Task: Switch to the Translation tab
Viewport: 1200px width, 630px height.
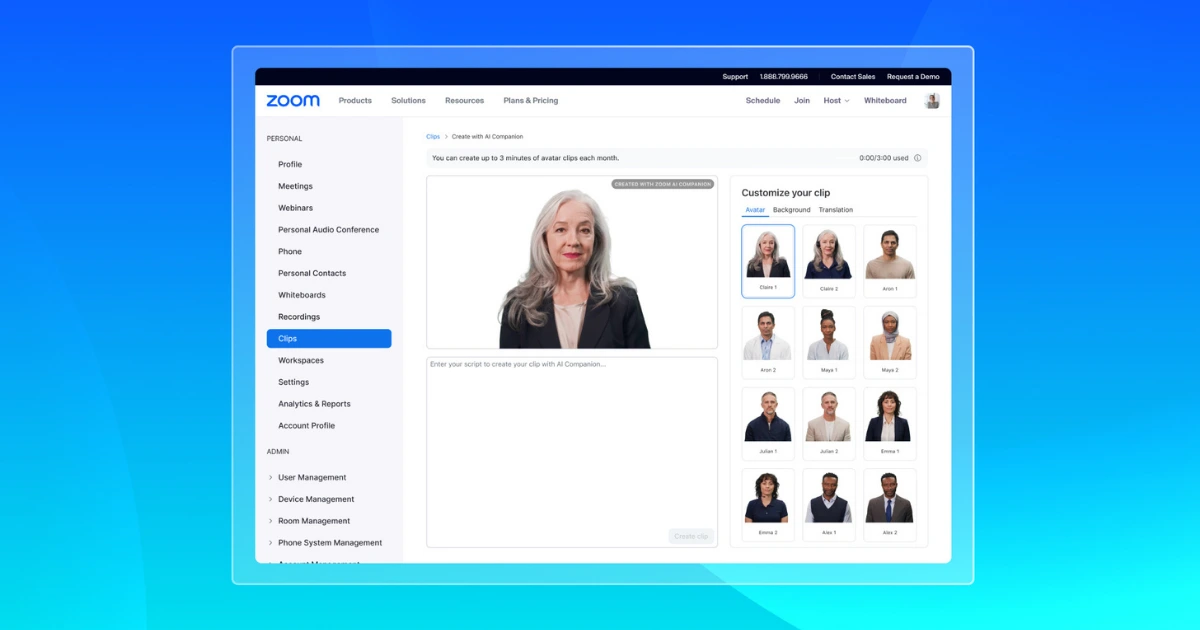Action: (x=835, y=210)
